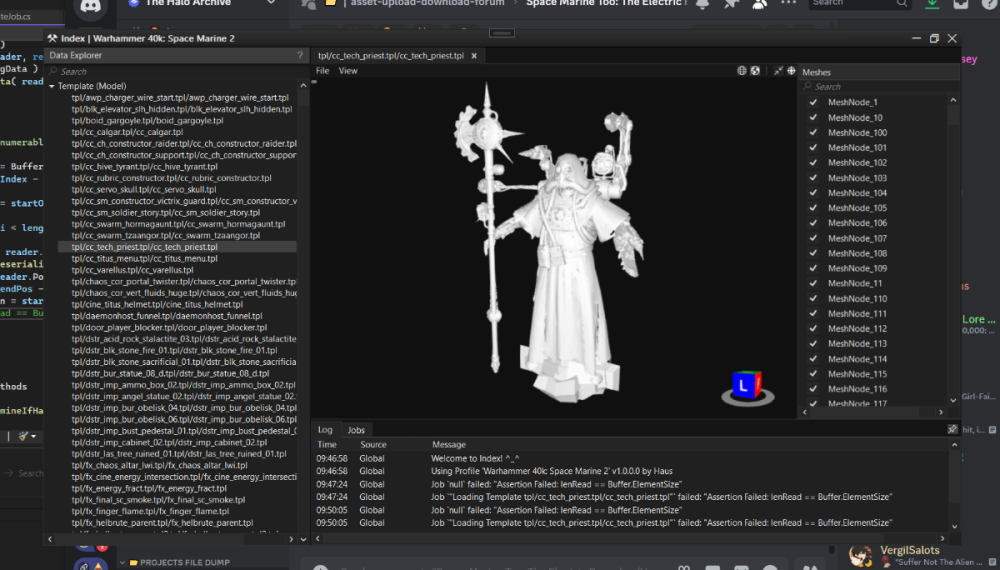Click the Data Explorer search field

(170, 72)
